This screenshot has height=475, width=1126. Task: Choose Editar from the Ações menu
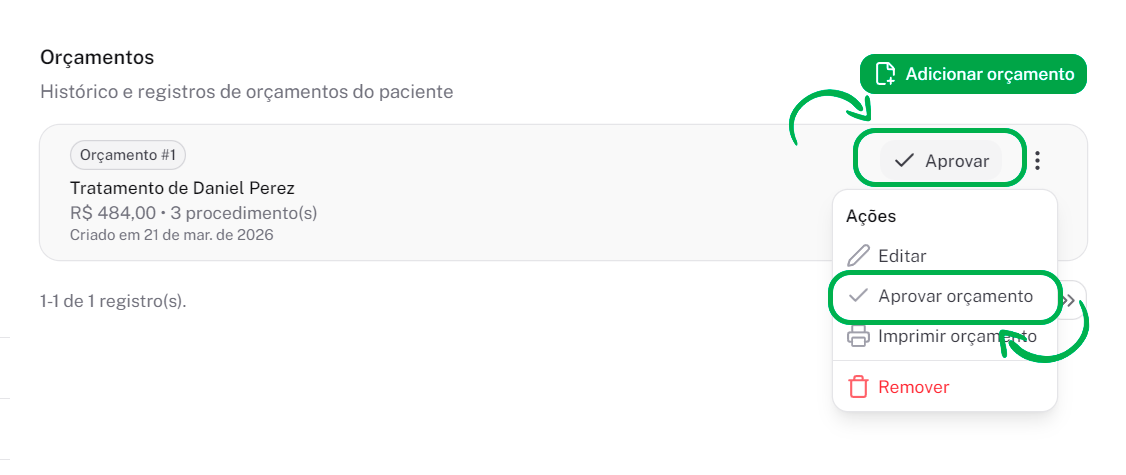pos(902,256)
